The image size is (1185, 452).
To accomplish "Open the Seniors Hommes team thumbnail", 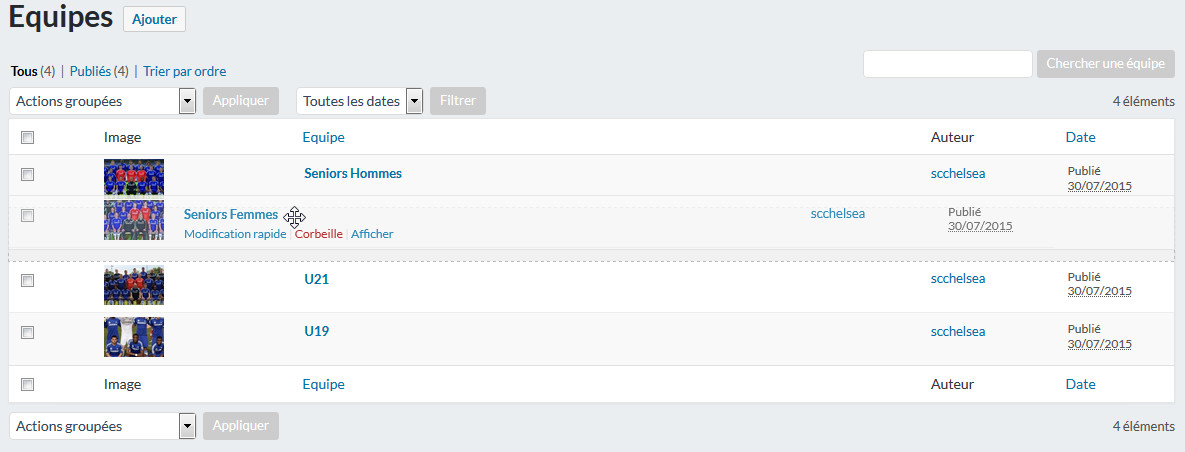I will pos(134,178).
